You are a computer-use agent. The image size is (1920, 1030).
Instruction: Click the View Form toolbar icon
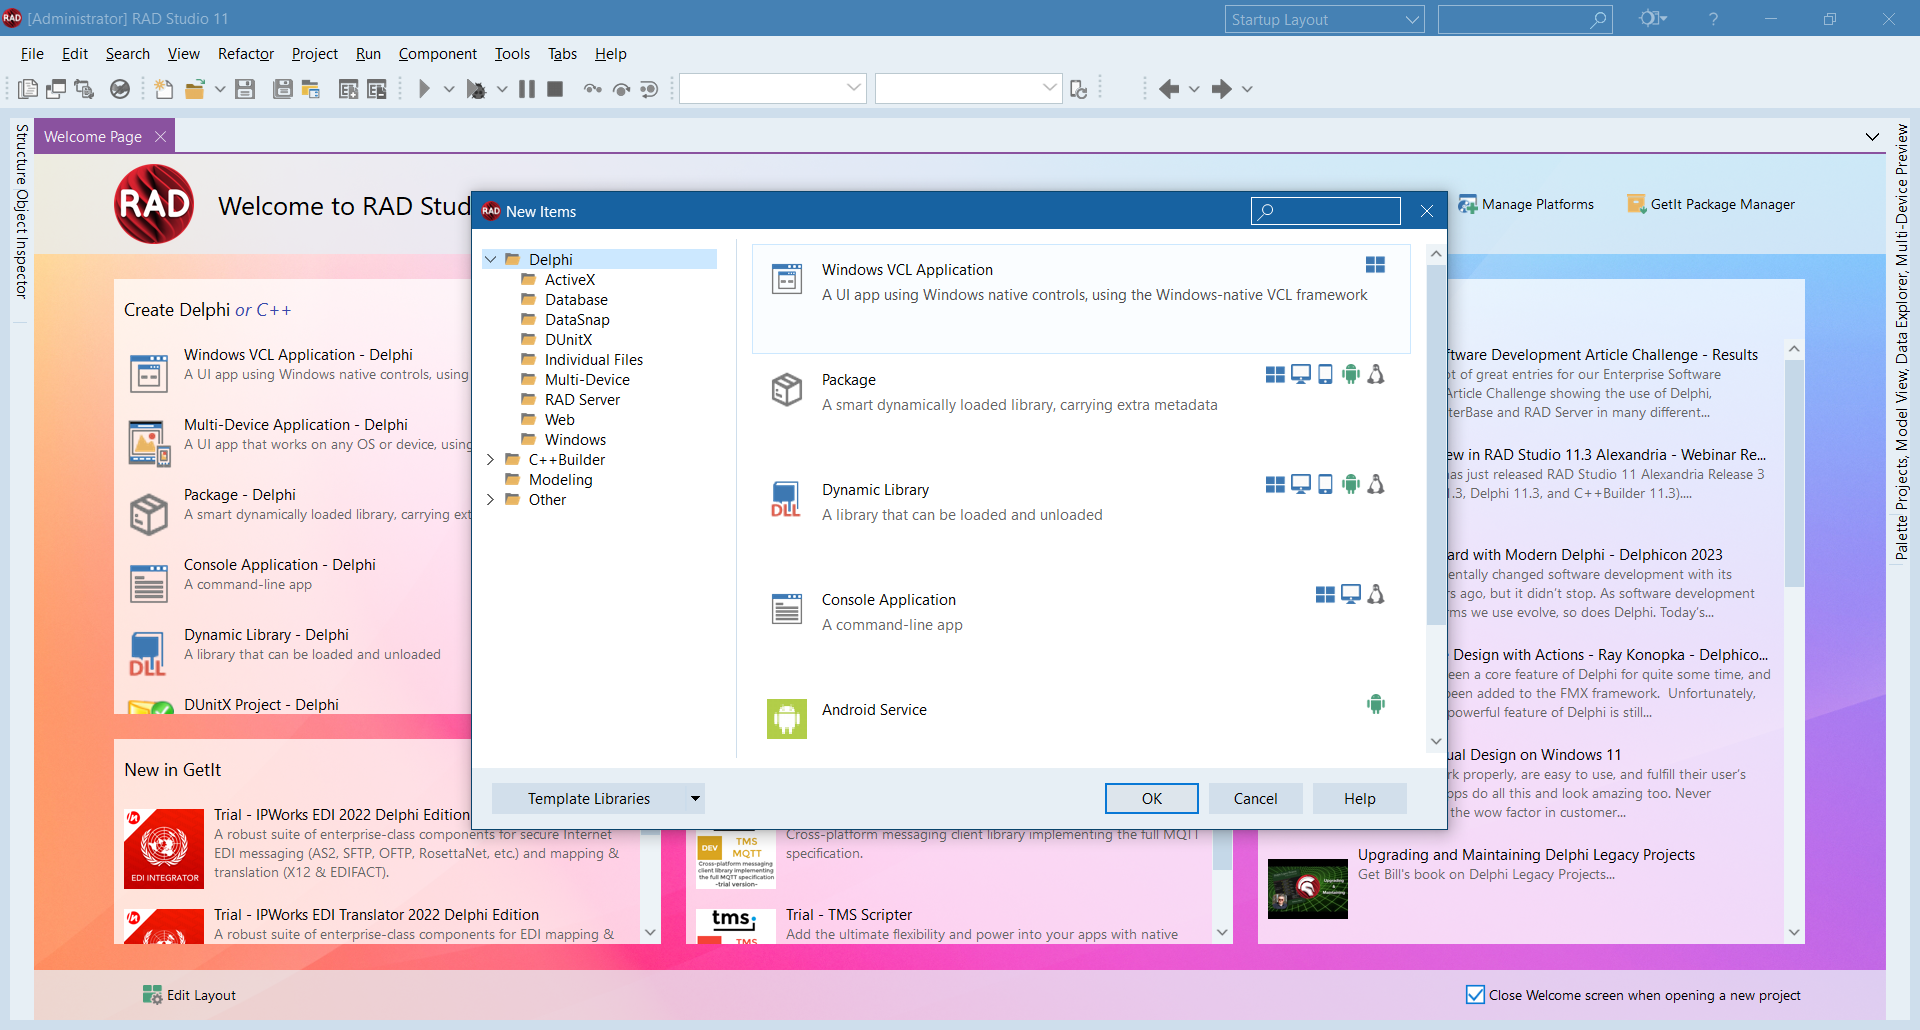coord(56,89)
